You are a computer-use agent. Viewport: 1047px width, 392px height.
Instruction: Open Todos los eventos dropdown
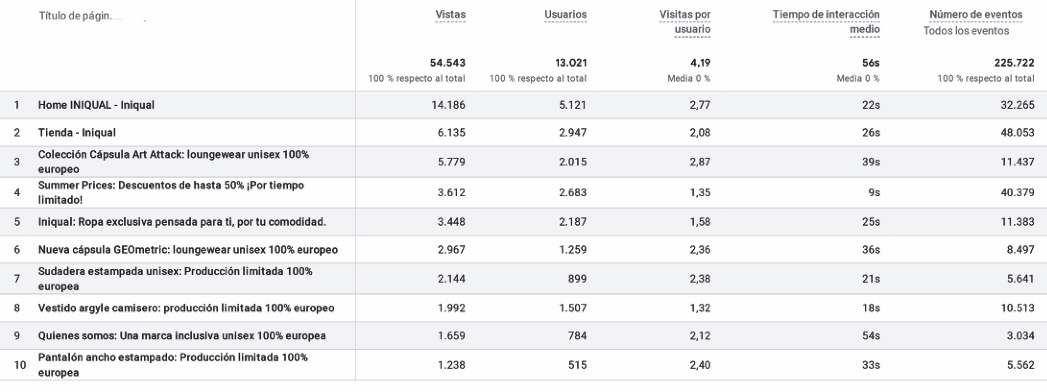click(x=966, y=31)
